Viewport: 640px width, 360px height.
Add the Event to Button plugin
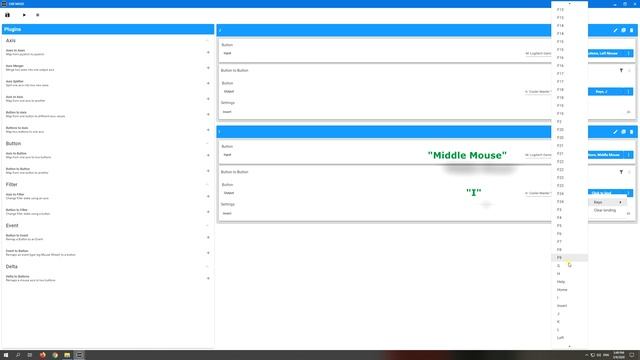point(208,253)
